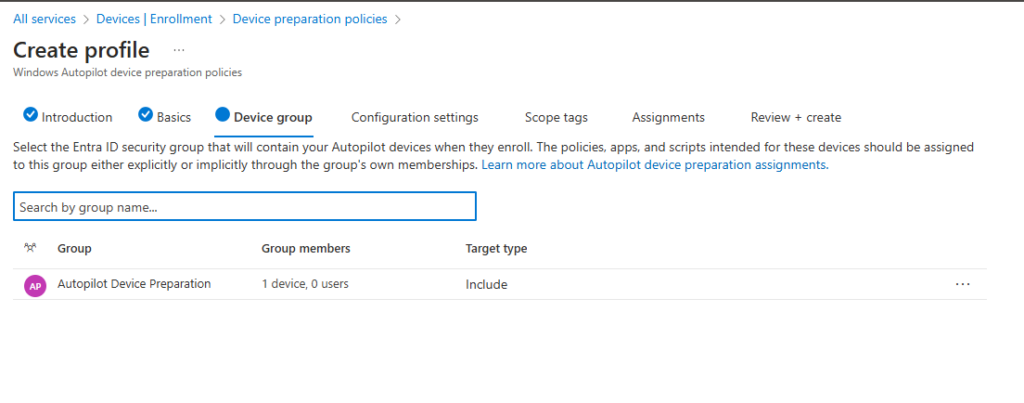Click the completed Introduction step checkmark icon
The image size is (1024, 403).
30,116
